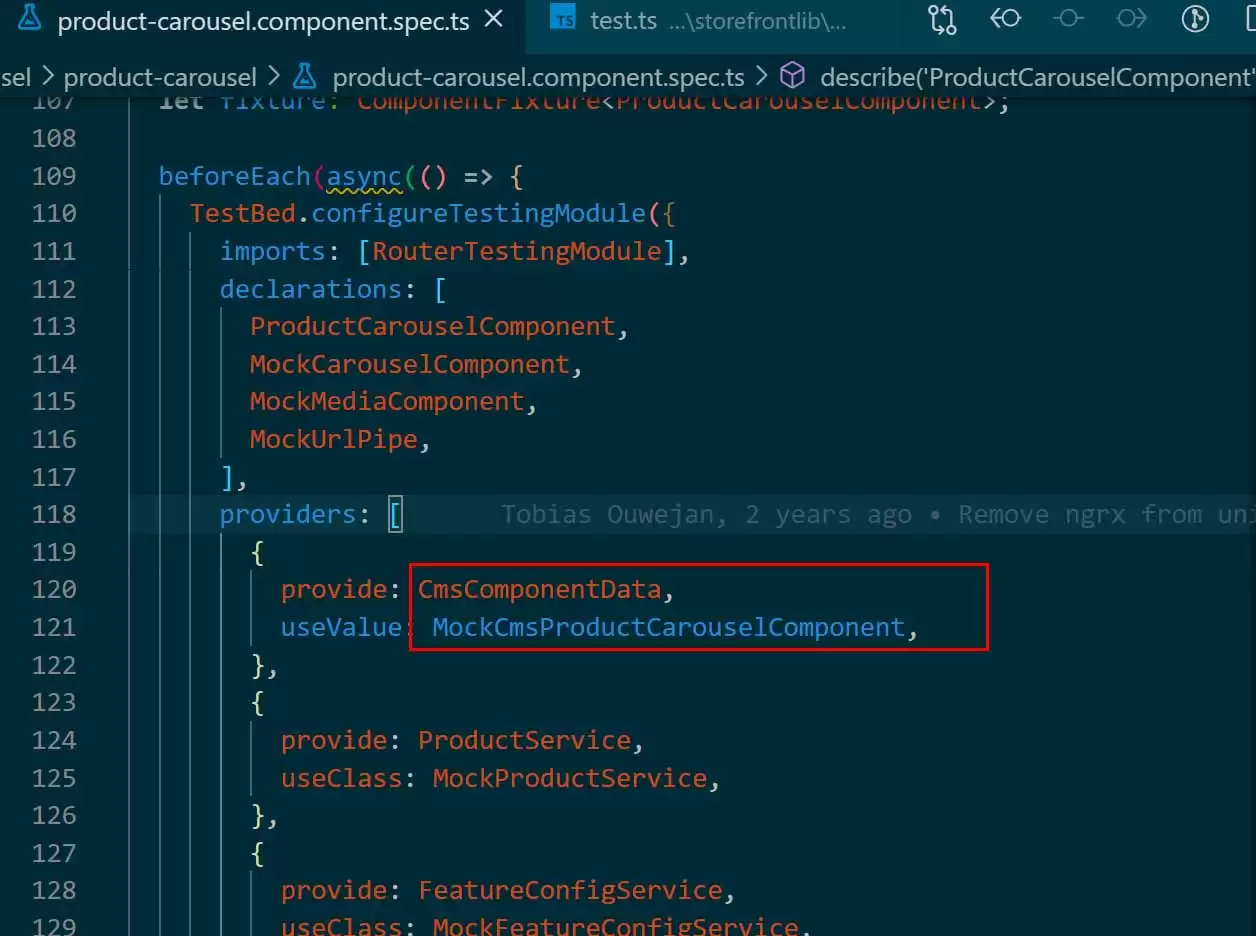This screenshot has height=936, width=1256.
Task: Click the flask icon on spec tab
Action: click(30, 20)
